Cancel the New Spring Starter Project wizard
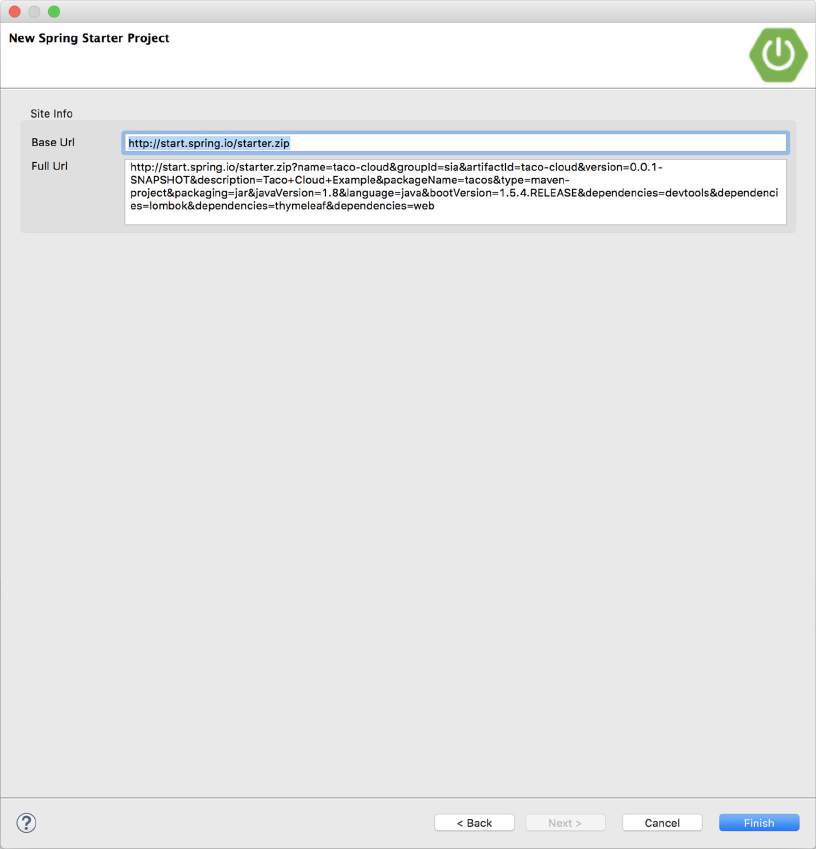Viewport: 816px width, 849px height. pyautogui.click(x=662, y=822)
